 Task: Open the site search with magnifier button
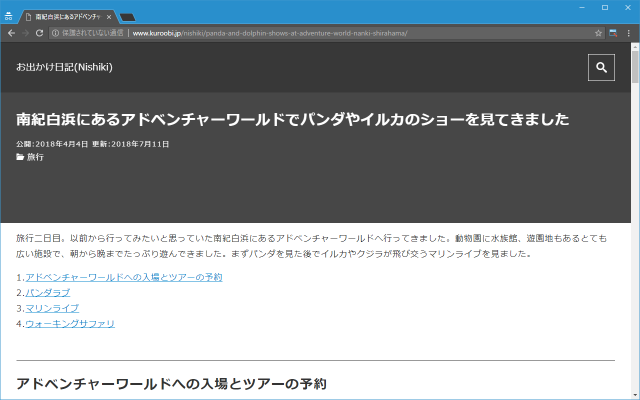point(601,67)
